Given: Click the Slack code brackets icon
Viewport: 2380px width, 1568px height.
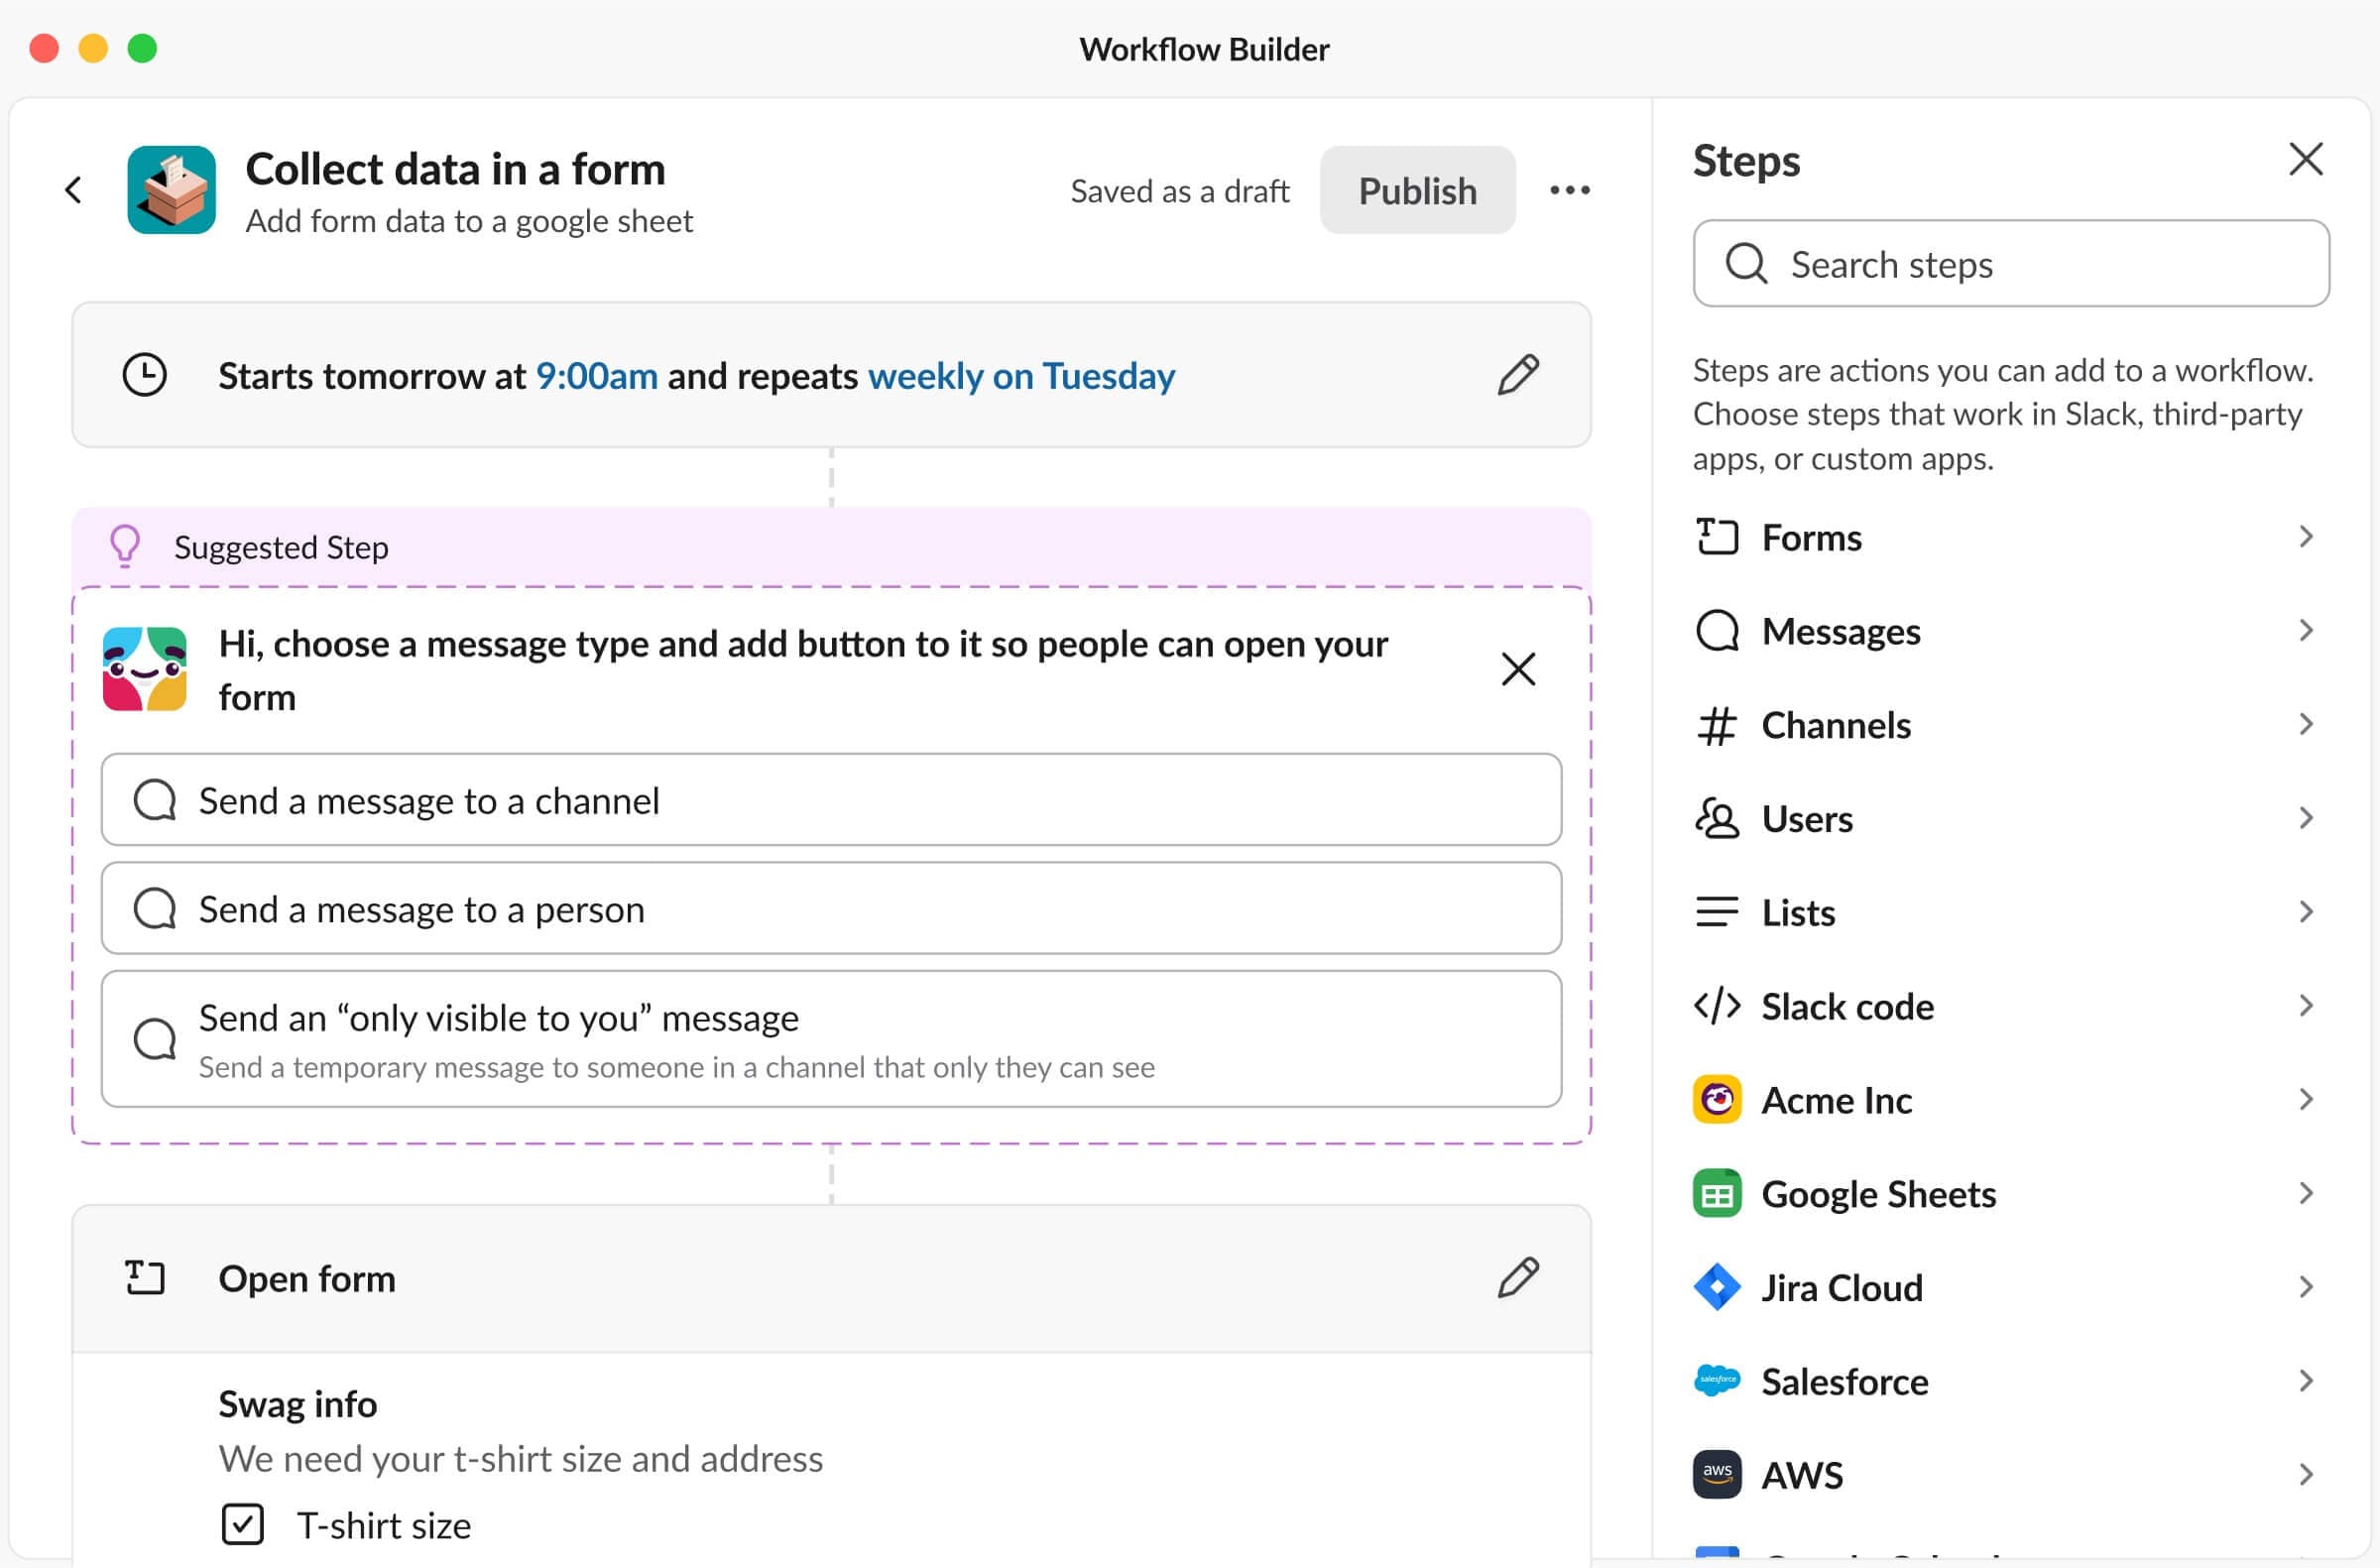Looking at the screenshot, I should 1717,1006.
